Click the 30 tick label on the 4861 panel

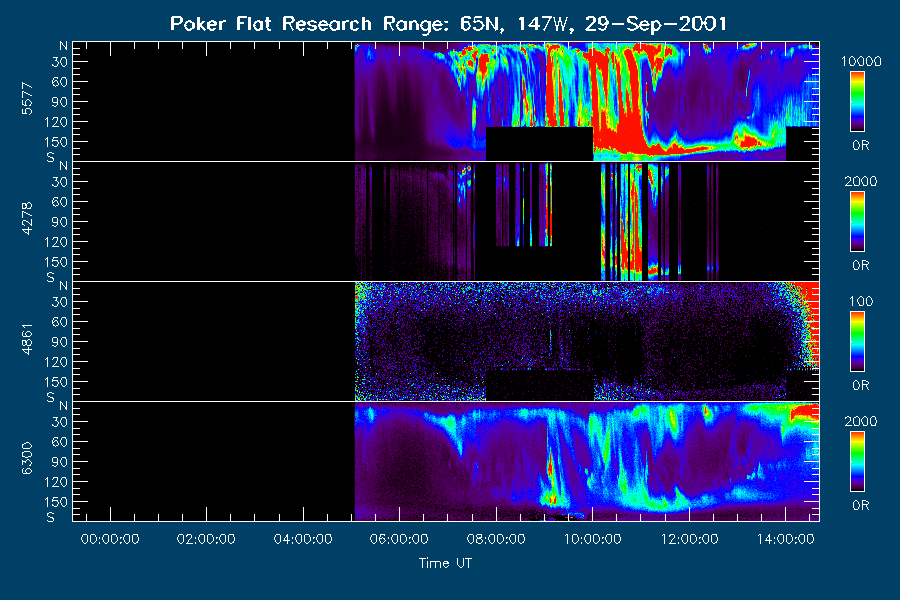60,302
